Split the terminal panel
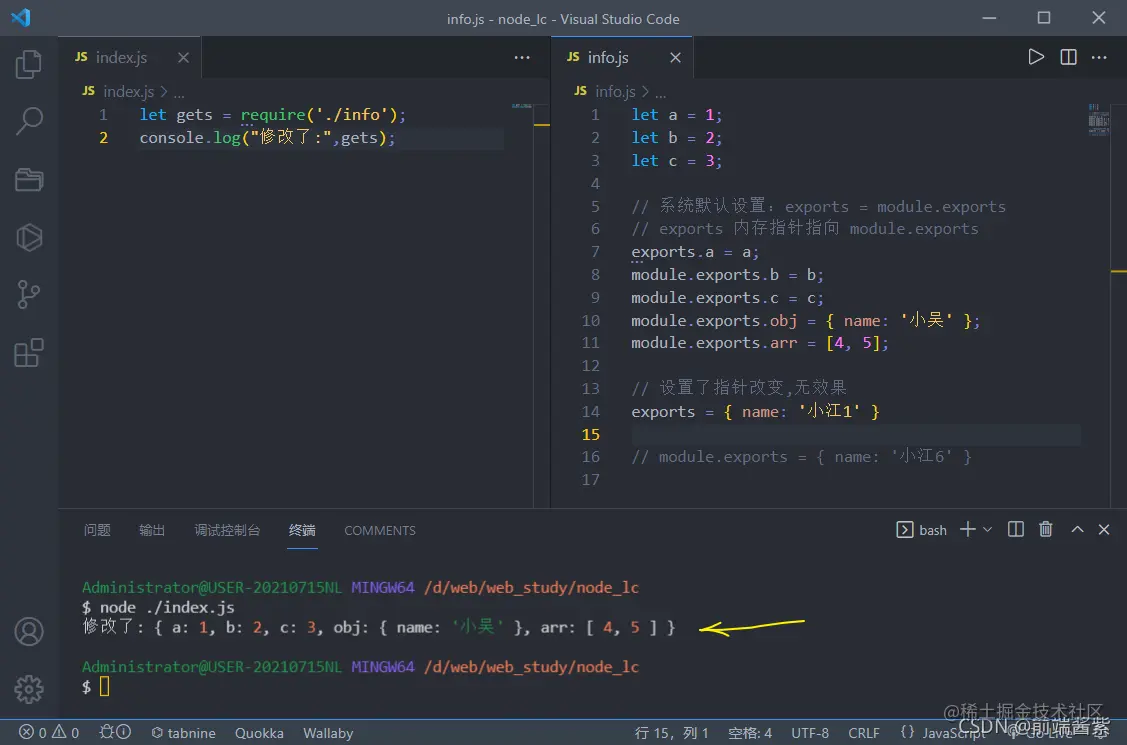Viewport: 1127px width, 745px height. [x=1016, y=529]
